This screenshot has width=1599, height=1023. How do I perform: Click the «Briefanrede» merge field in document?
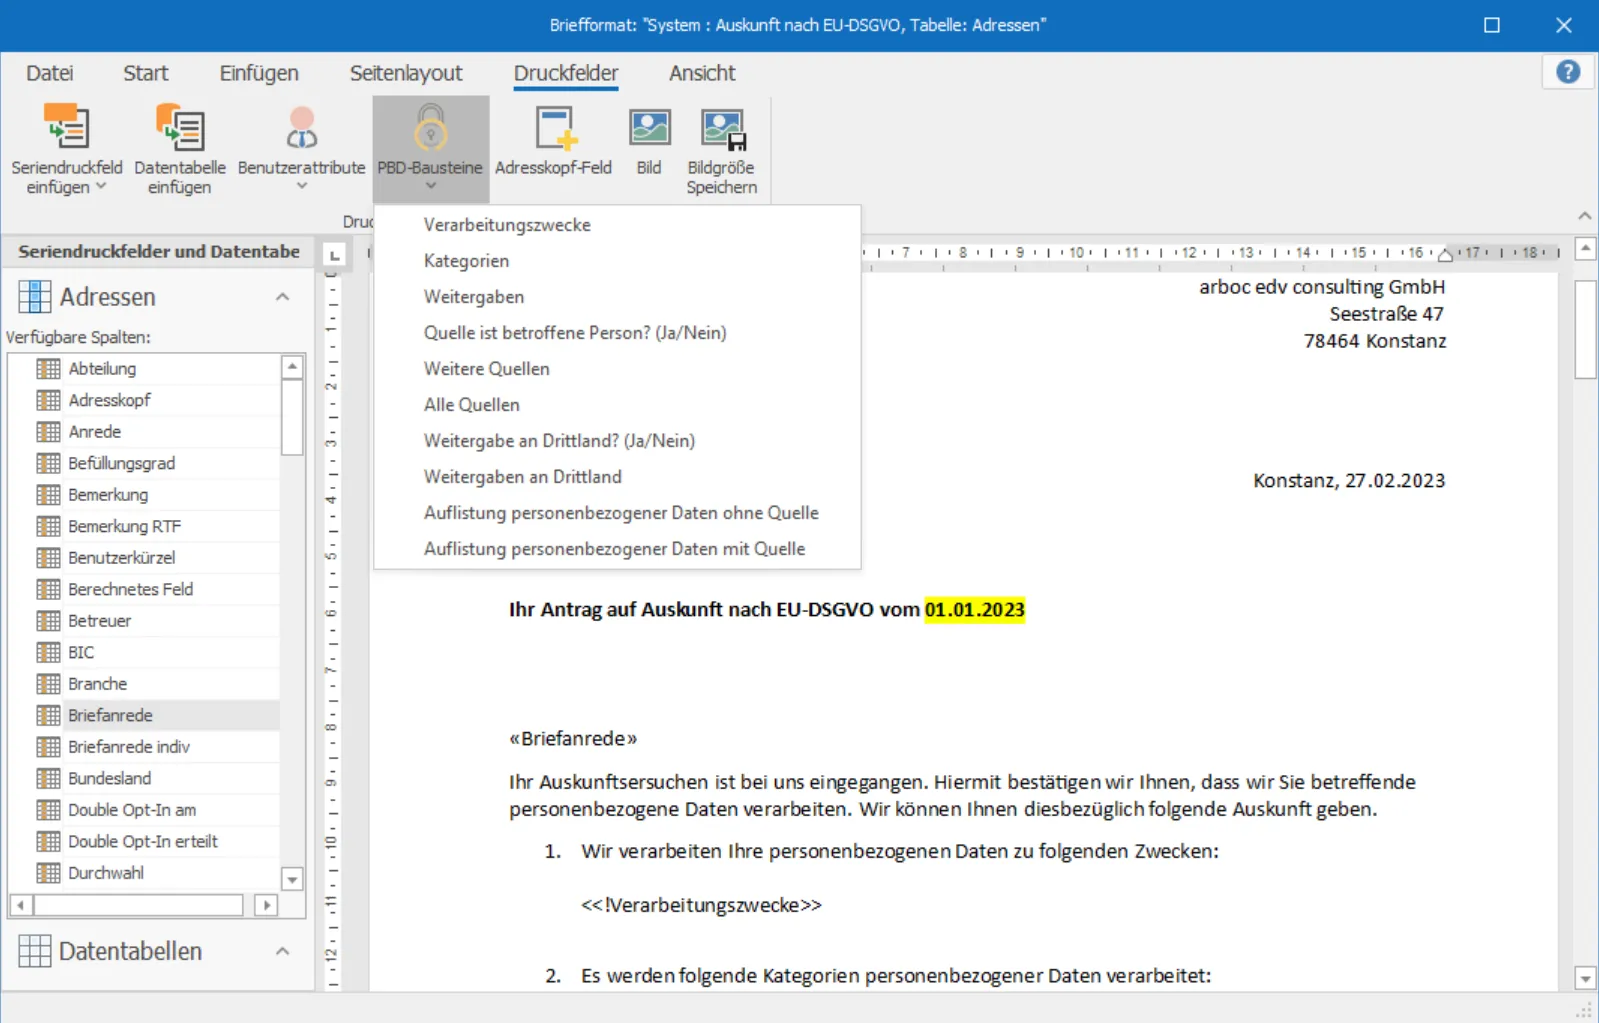tap(573, 739)
